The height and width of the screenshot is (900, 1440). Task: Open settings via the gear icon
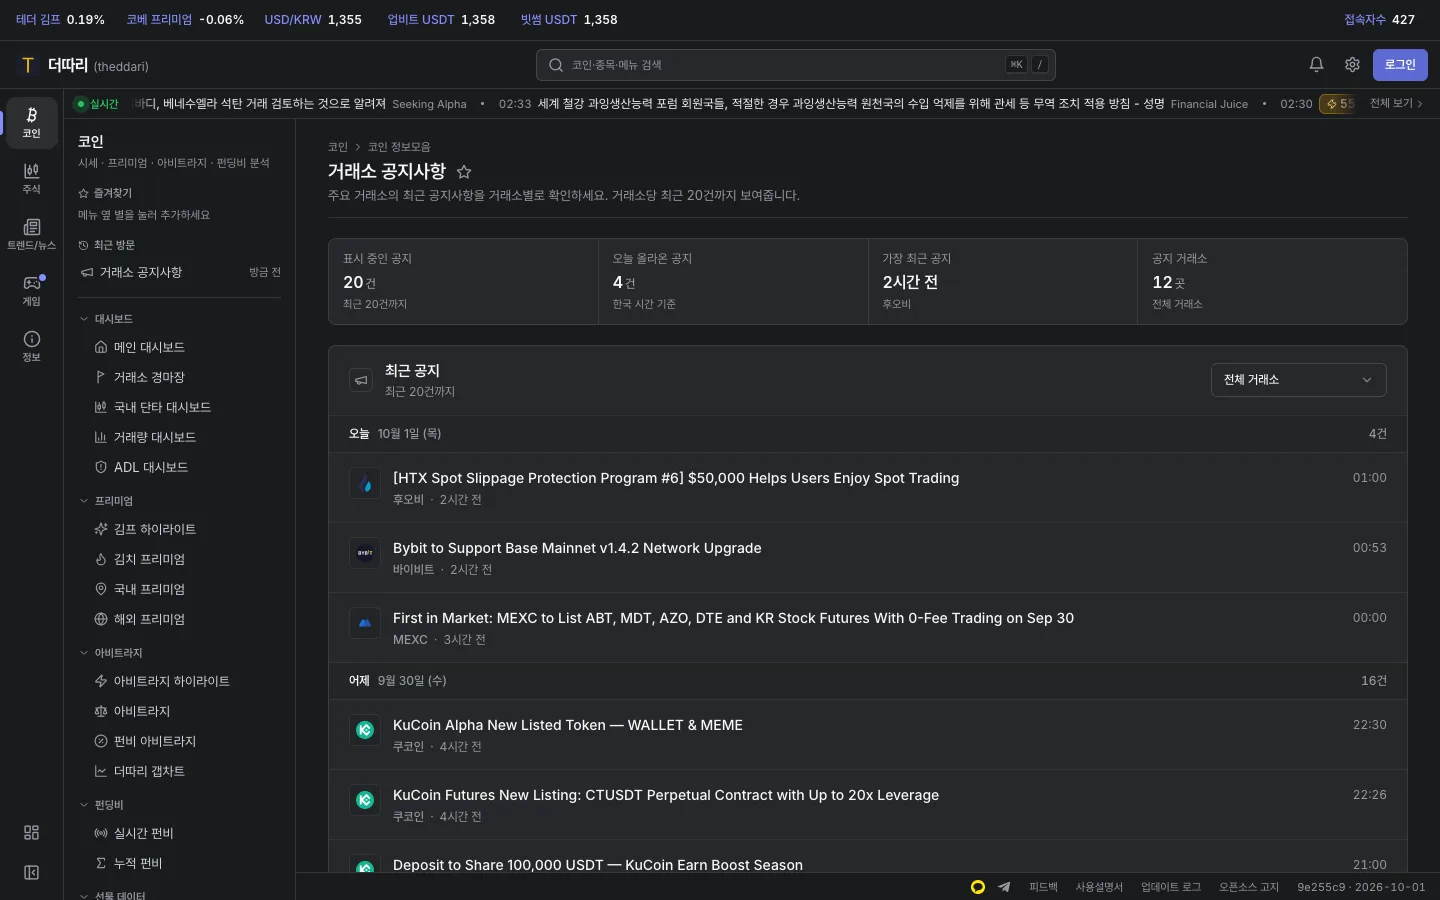click(1352, 65)
